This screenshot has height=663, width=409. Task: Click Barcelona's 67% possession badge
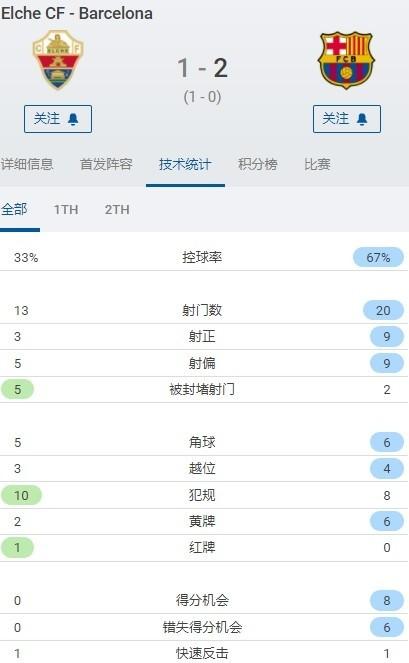(x=378, y=257)
